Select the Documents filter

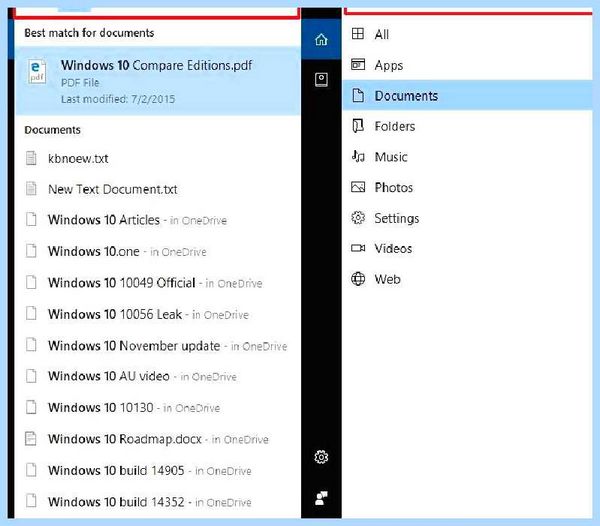tap(467, 95)
